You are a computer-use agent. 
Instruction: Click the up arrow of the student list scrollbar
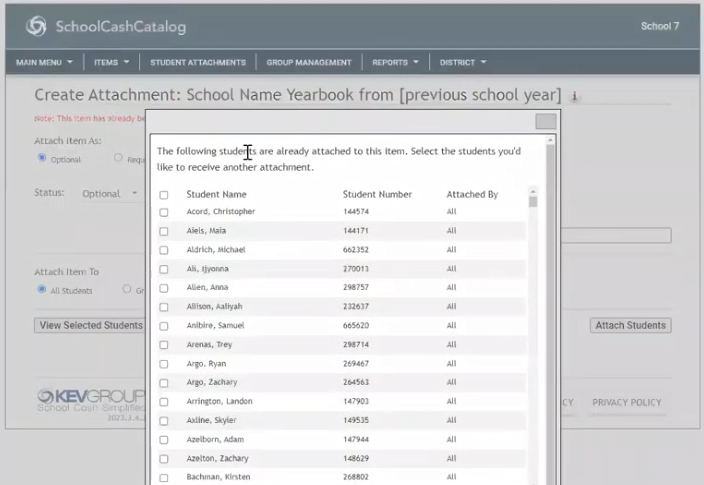[533, 190]
